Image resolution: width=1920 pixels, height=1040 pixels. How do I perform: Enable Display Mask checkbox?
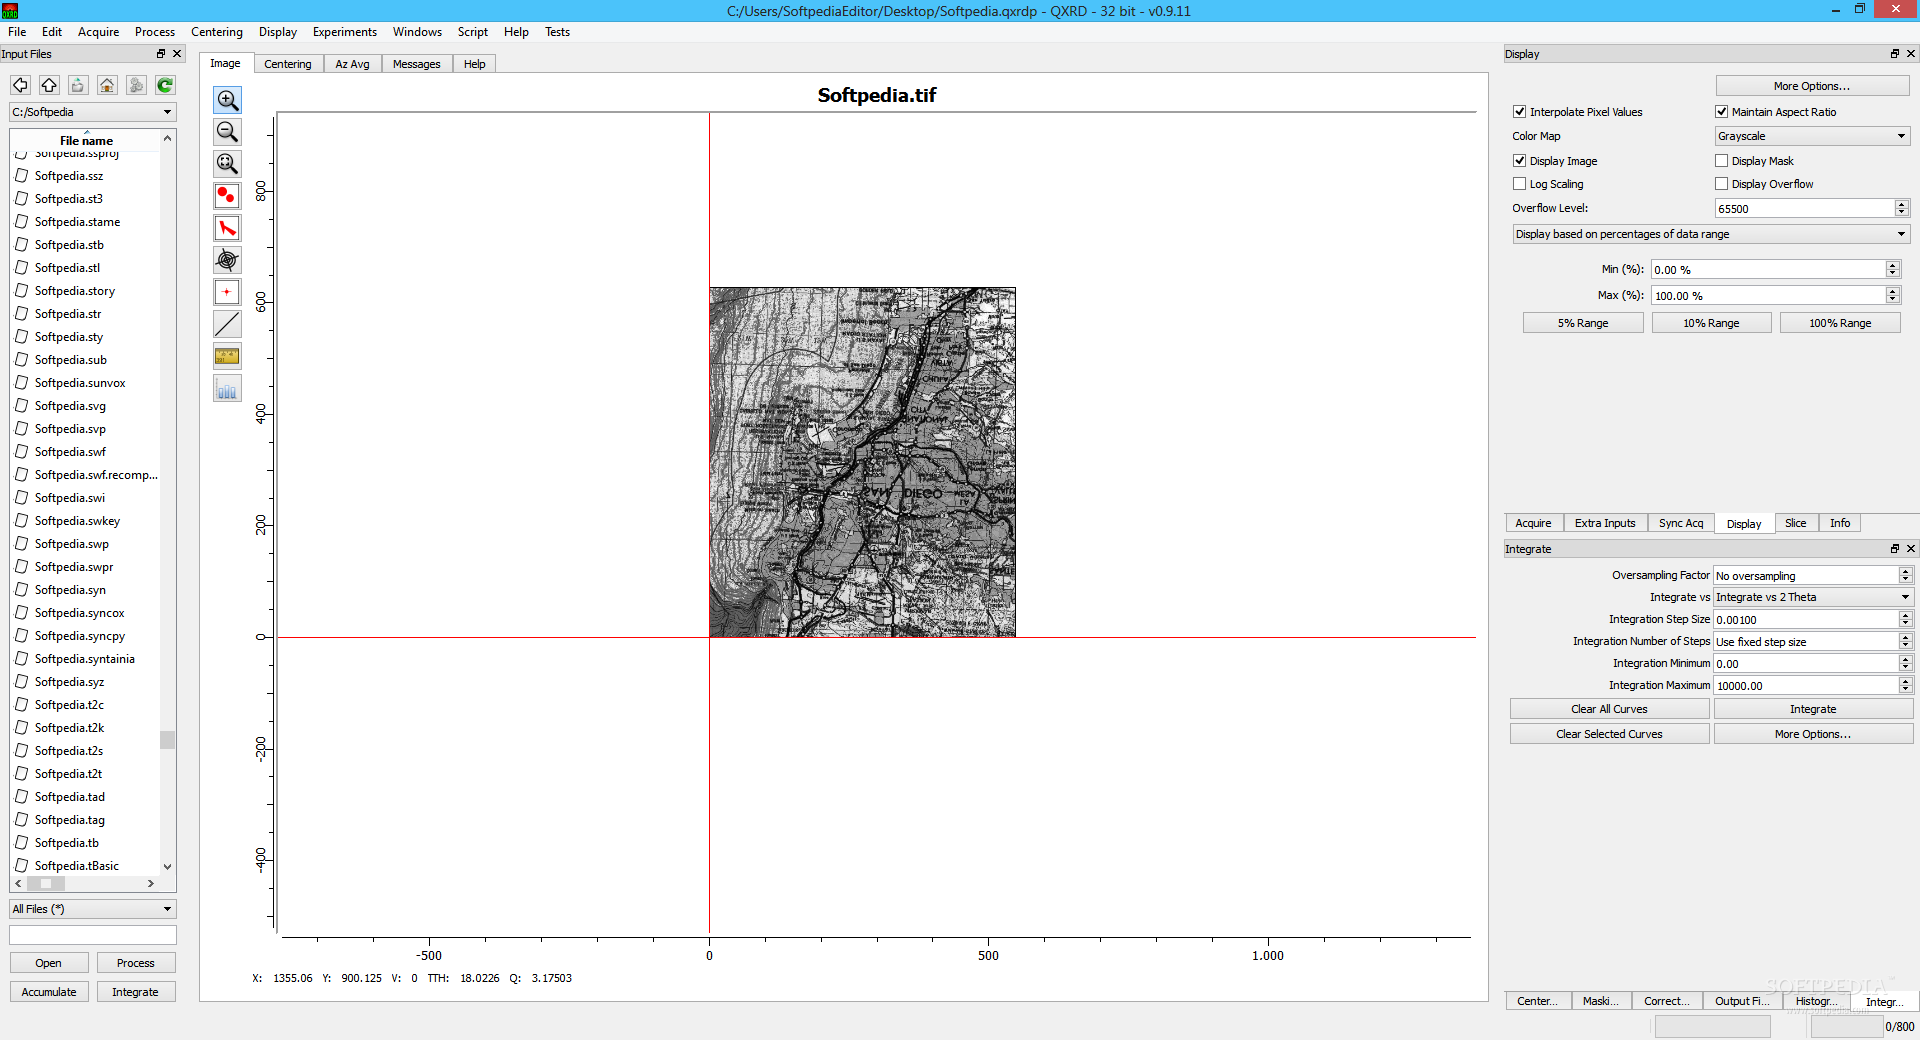(x=1721, y=161)
